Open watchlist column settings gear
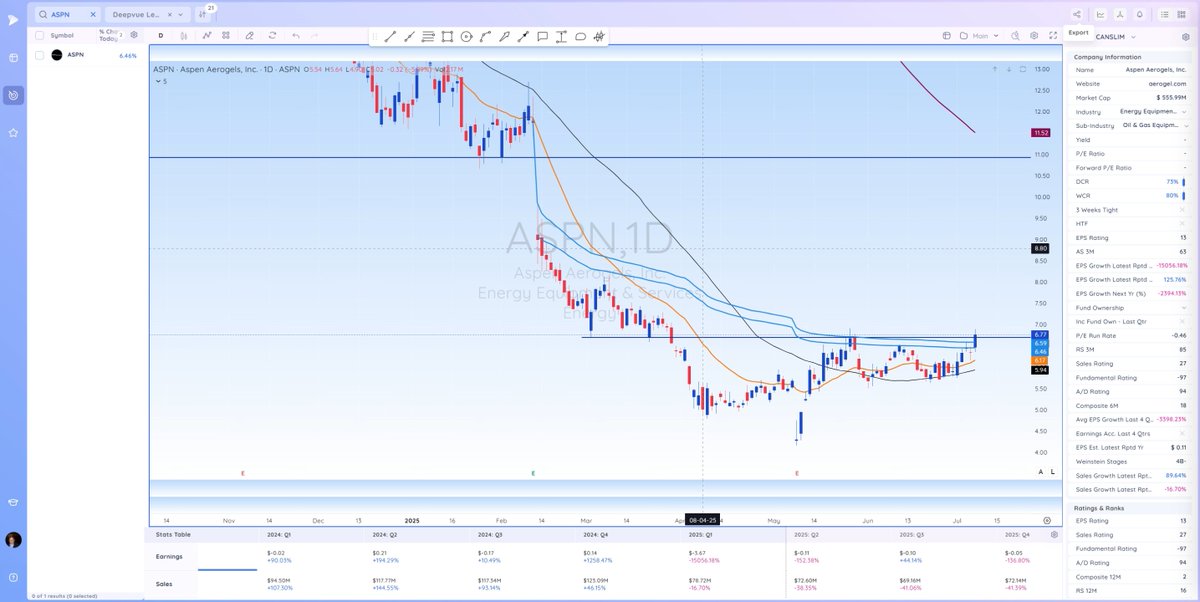Viewport: 1200px width, 602px height. click(134, 35)
